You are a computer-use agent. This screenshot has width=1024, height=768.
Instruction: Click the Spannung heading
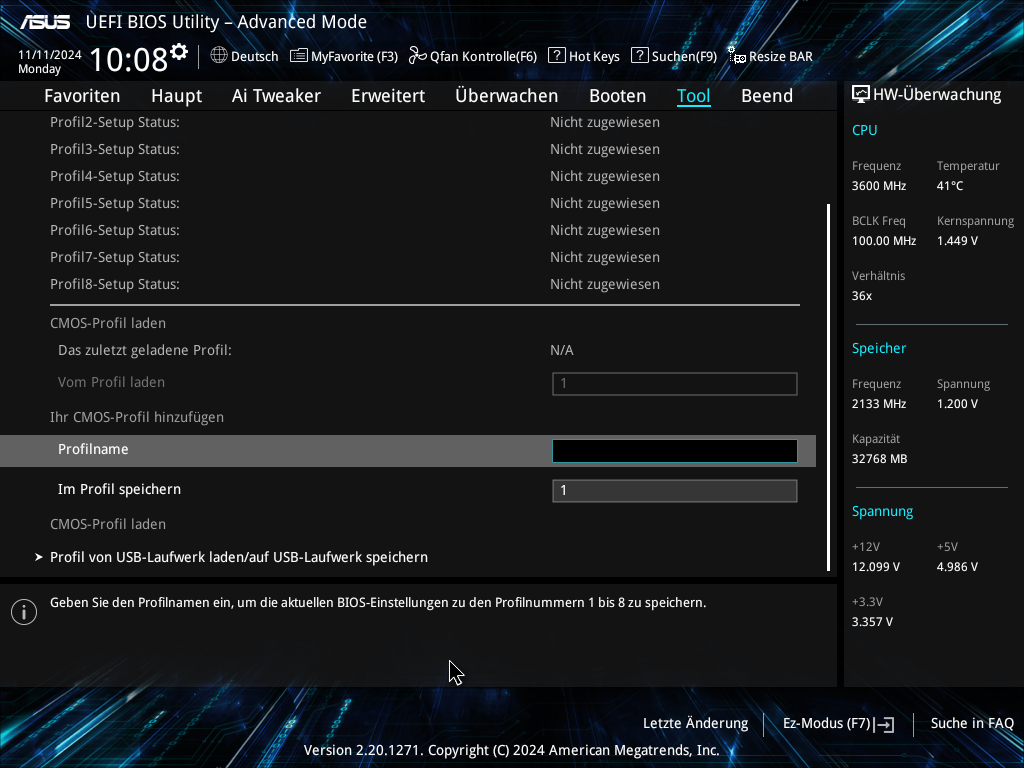pos(882,511)
